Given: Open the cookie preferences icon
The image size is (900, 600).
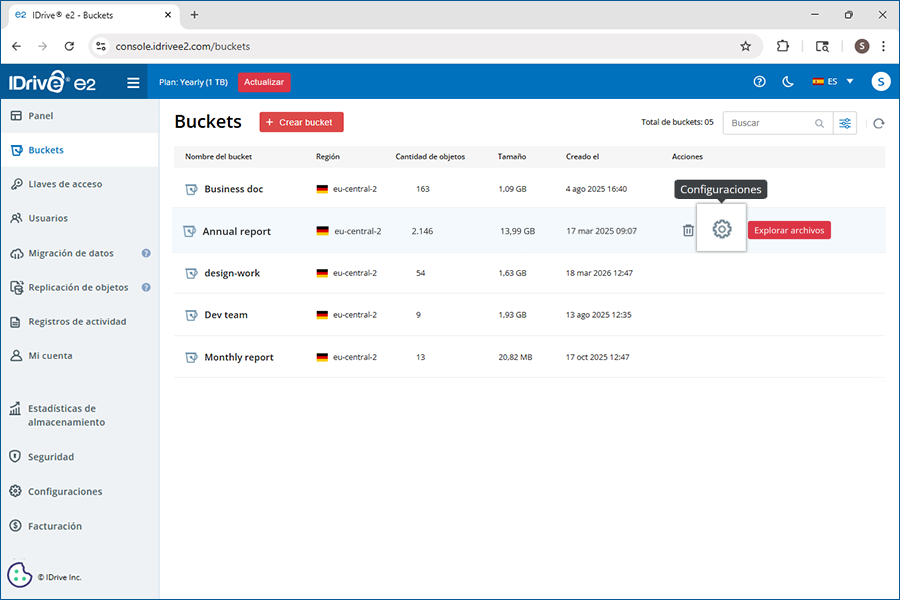Looking at the screenshot, I should point(20,574).
